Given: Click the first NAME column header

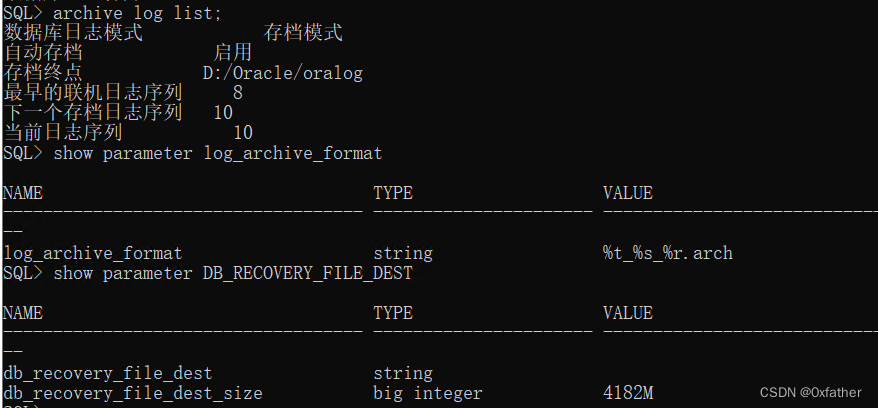Looking at the screenshot, I should coord(23,193).
